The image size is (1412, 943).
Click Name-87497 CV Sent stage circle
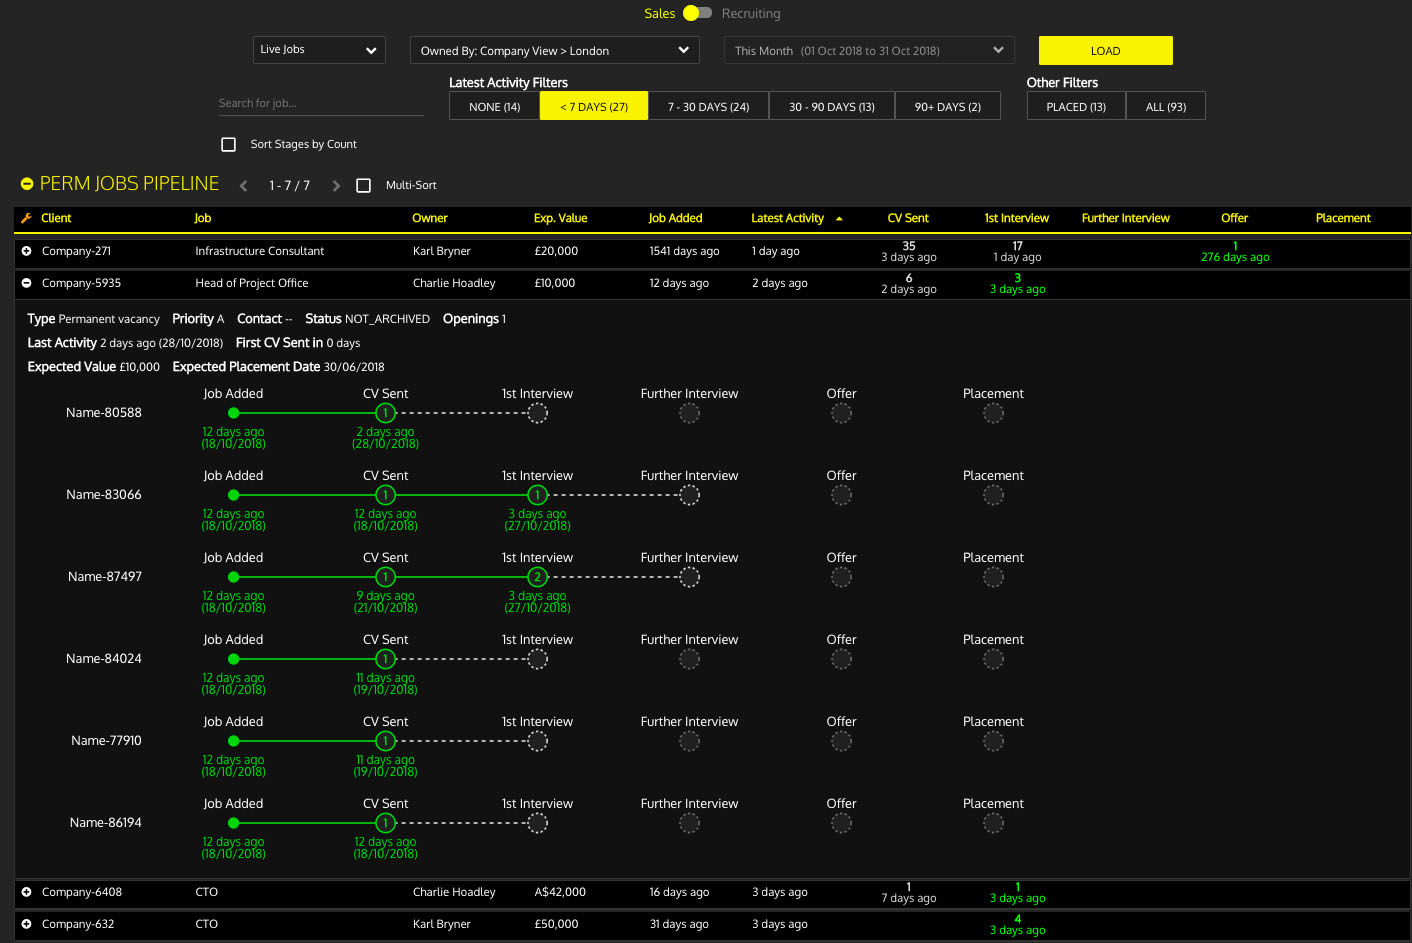[385, 577]
